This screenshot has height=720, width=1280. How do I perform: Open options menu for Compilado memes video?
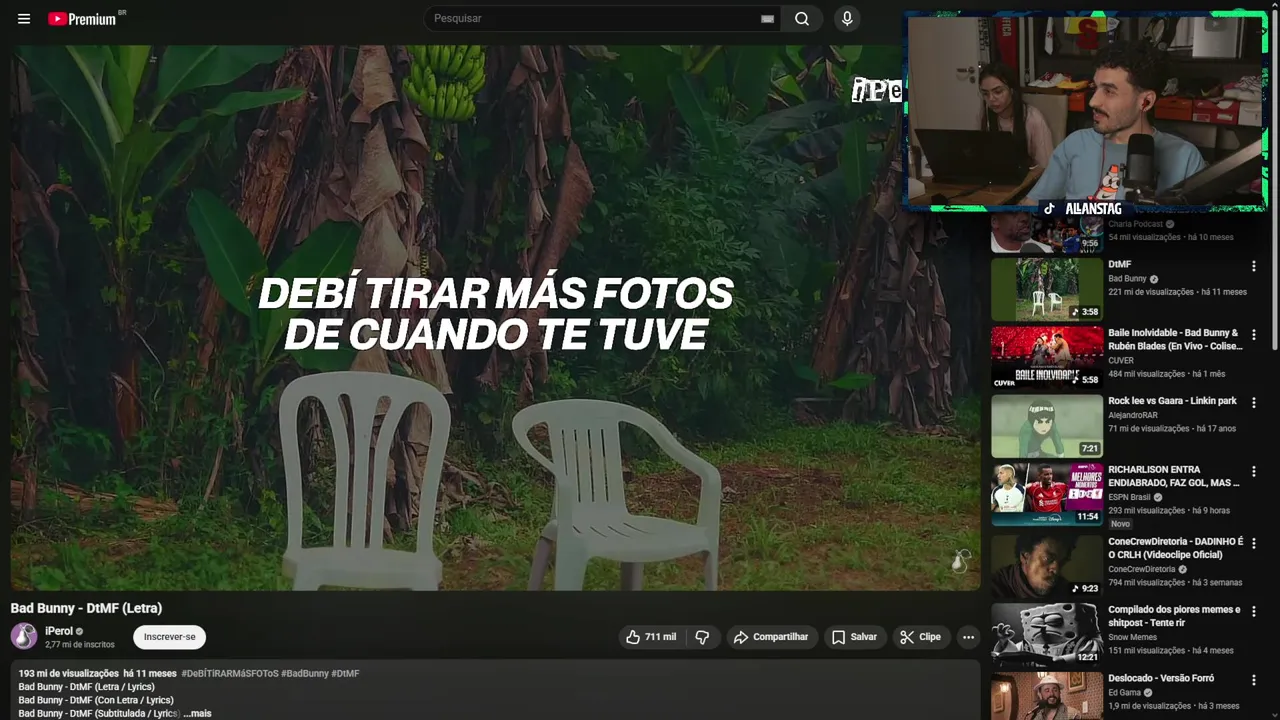[1253, 611]
